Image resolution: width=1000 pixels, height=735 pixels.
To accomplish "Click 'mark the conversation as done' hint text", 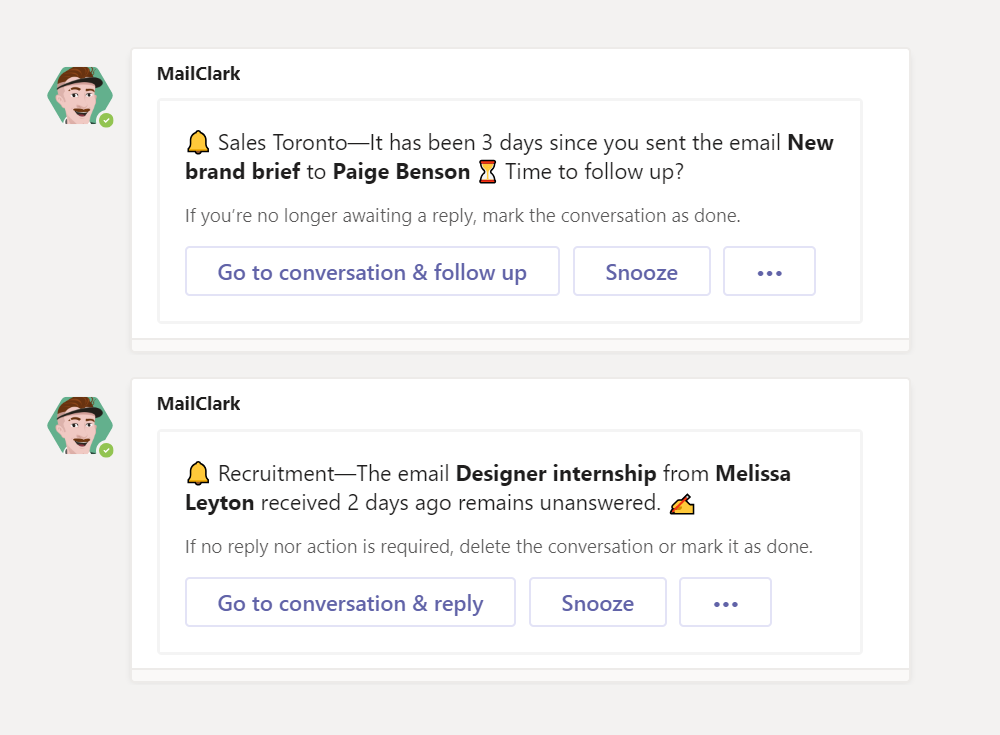I will point(612,216).
